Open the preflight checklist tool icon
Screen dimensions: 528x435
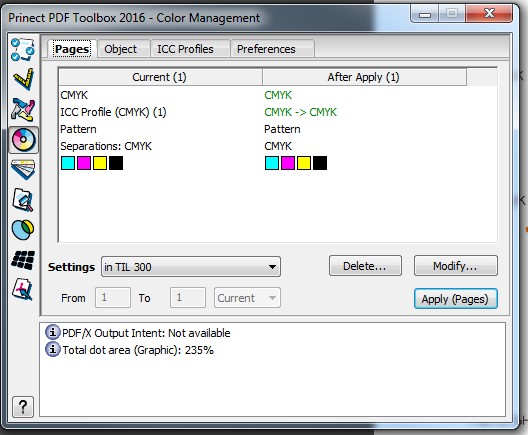23,49
